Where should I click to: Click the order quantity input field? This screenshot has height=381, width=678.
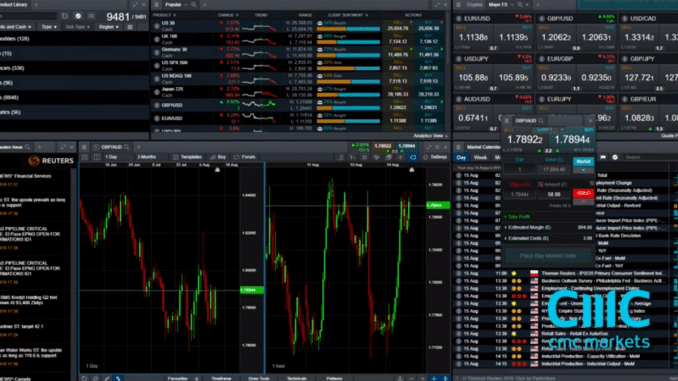point(520,170)
